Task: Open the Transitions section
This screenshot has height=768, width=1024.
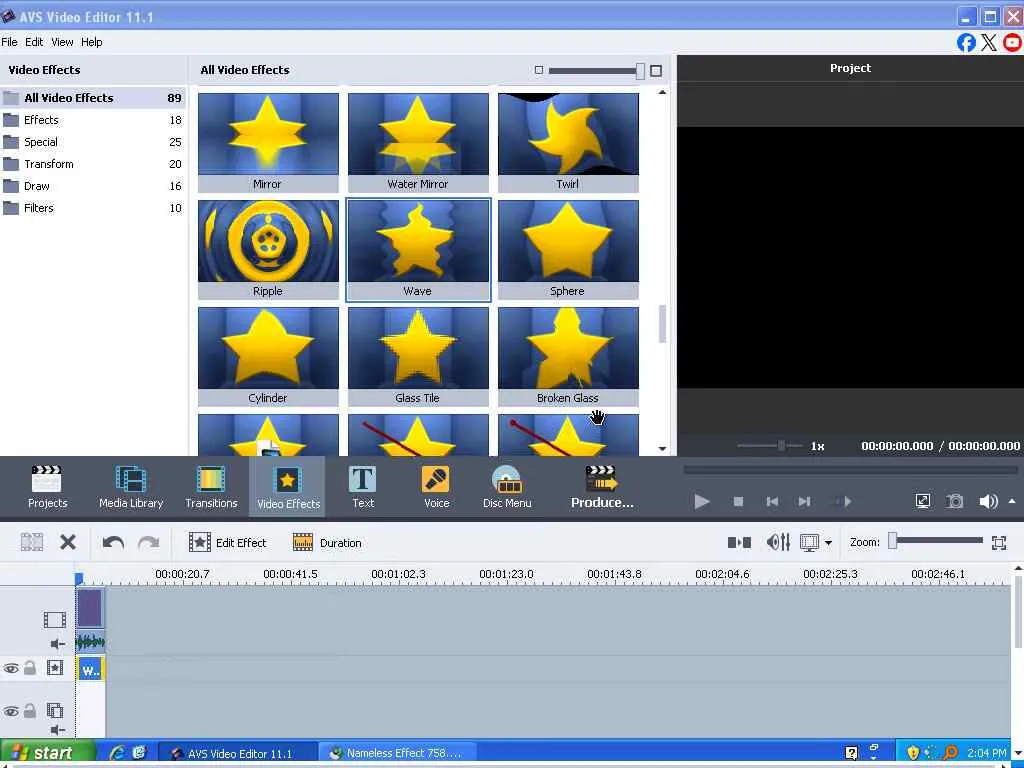Action: 211,487
